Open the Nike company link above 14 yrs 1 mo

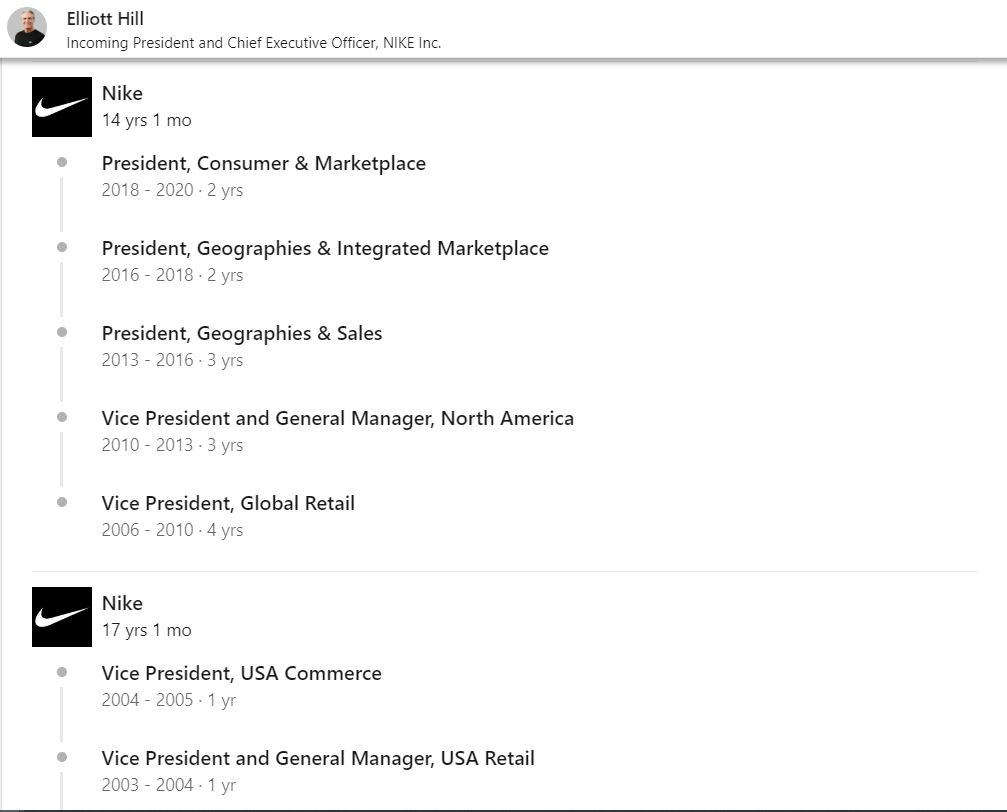[122, 94]
